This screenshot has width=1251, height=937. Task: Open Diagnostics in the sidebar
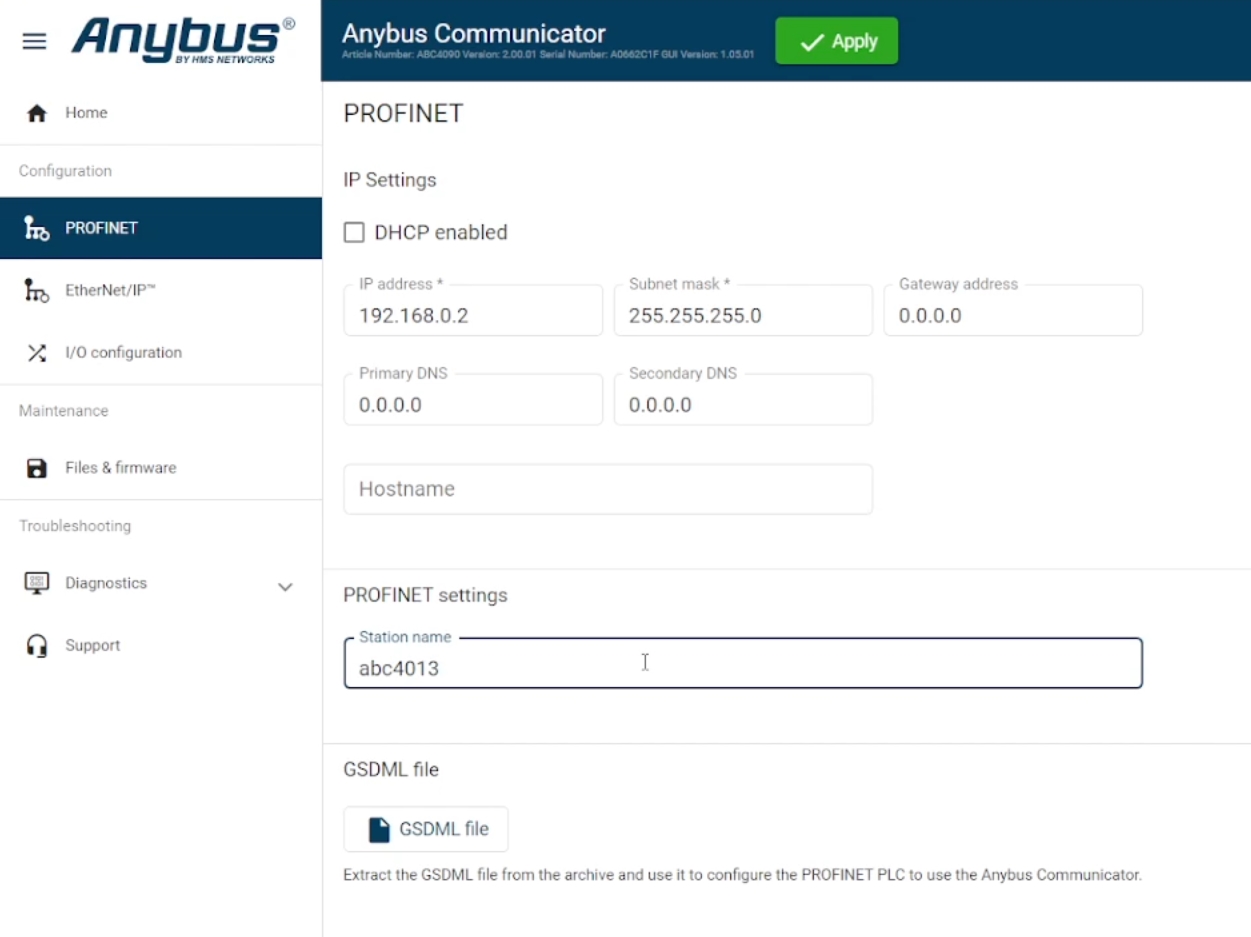click(x=160, y=583)
